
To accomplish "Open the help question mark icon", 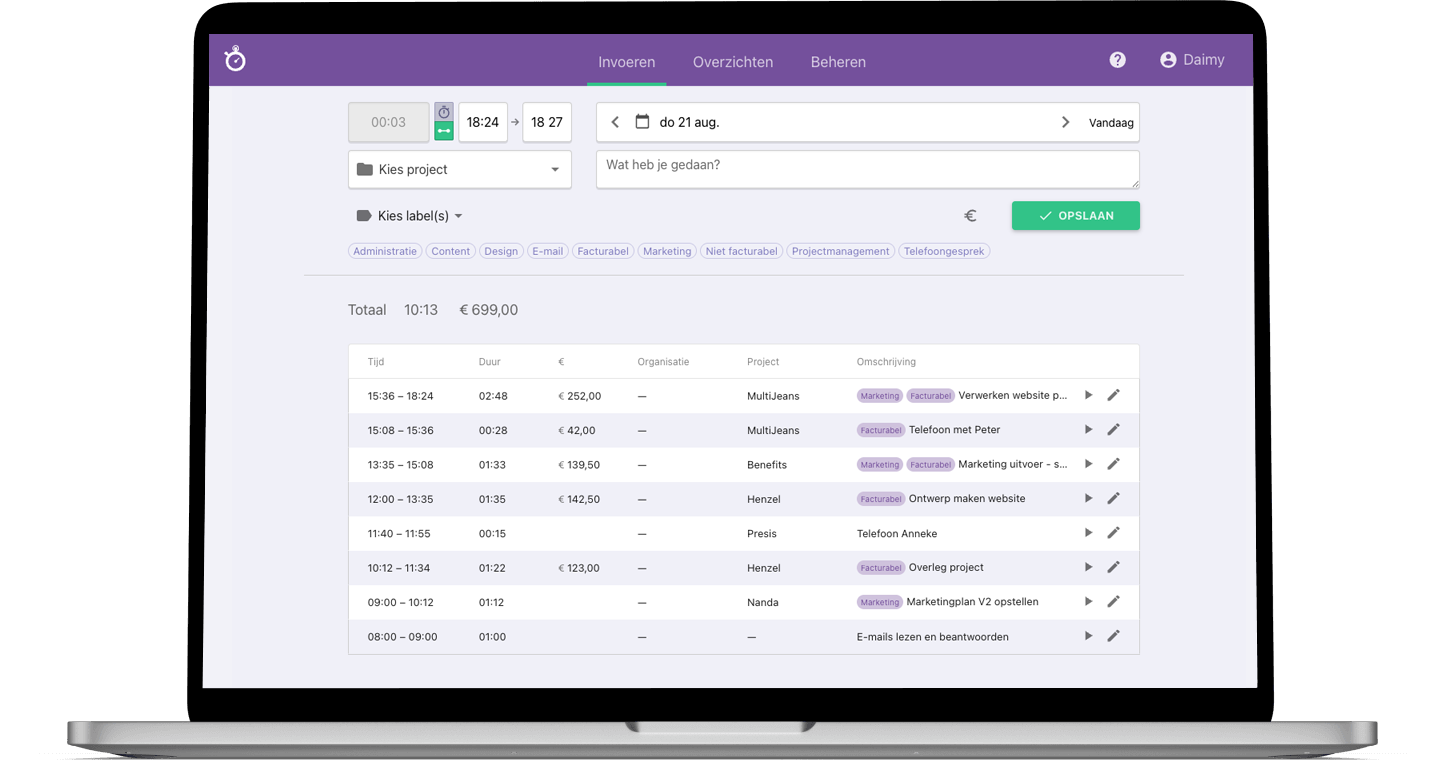I will (1118, 60).
